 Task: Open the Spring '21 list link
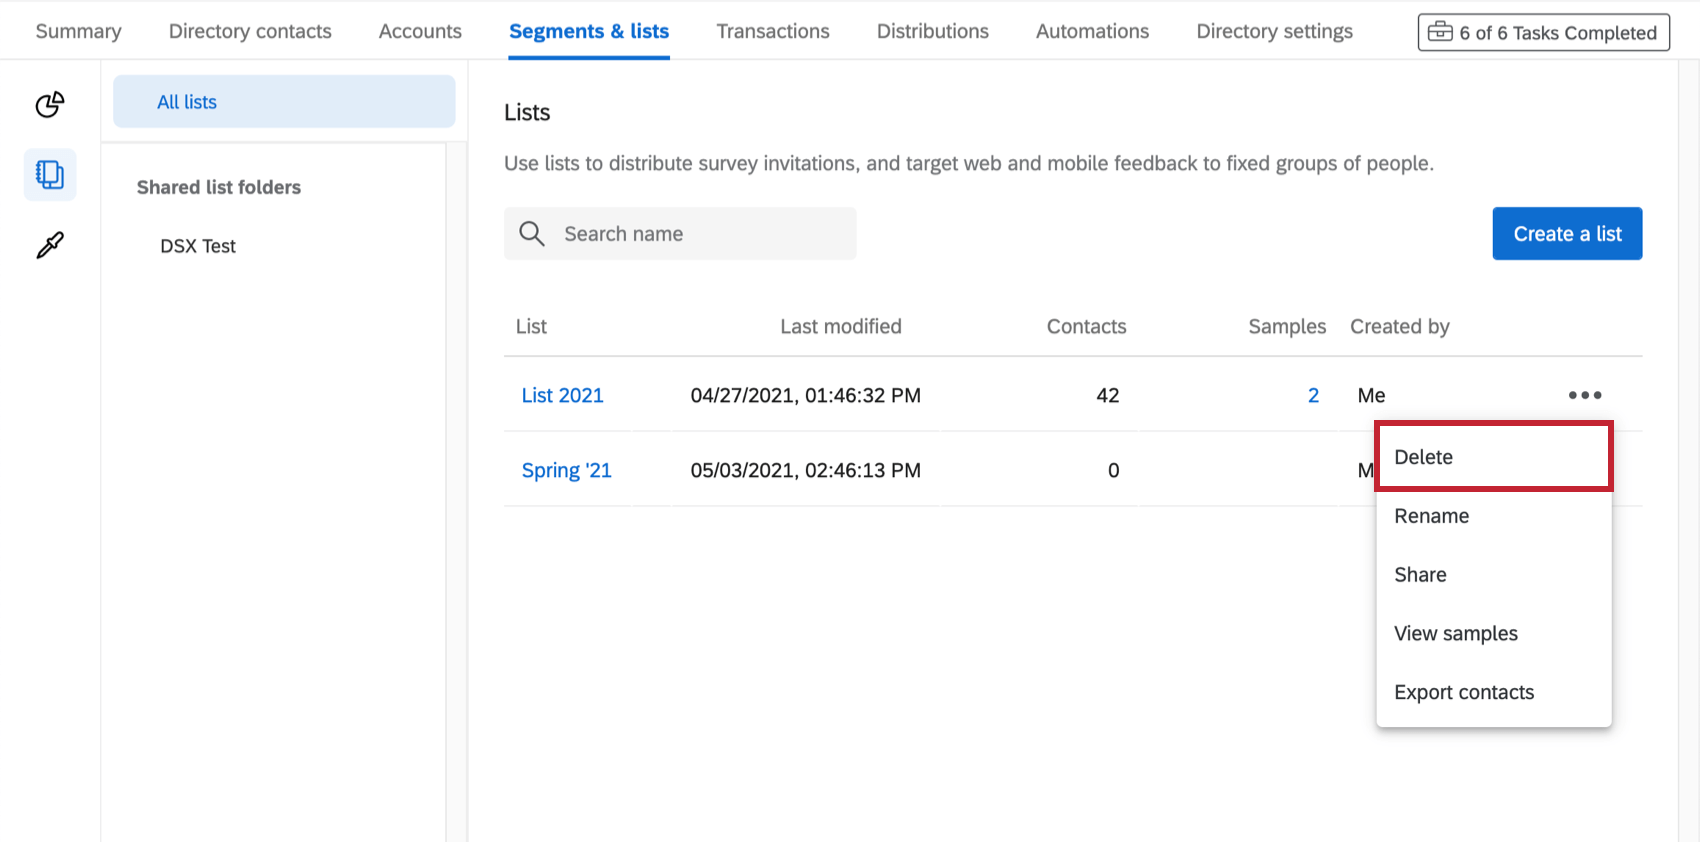566,470
